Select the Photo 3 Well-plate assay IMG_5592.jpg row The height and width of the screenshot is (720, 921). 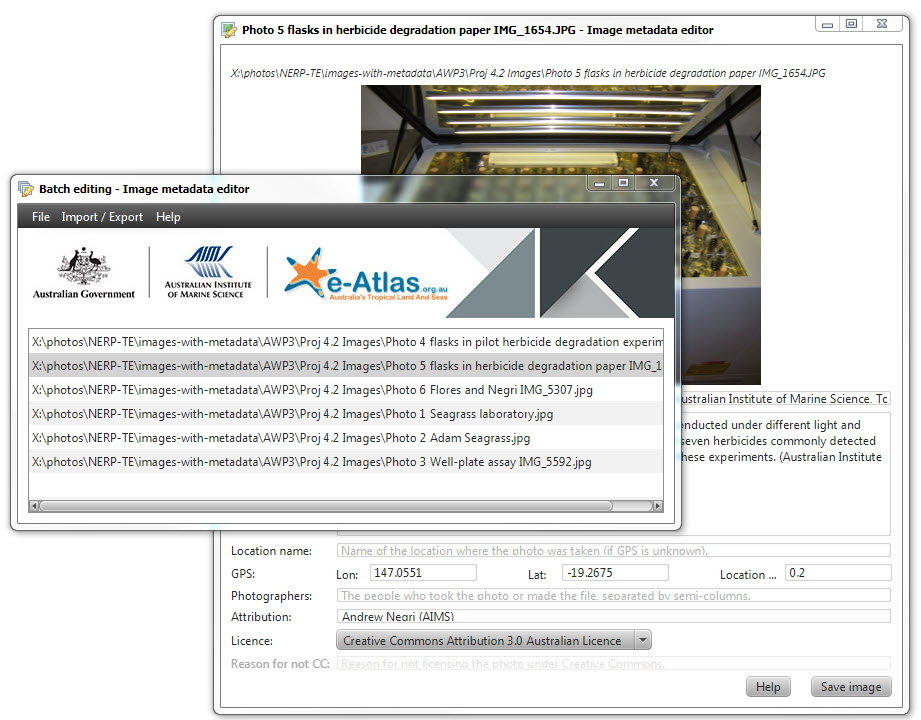(346, 462)
